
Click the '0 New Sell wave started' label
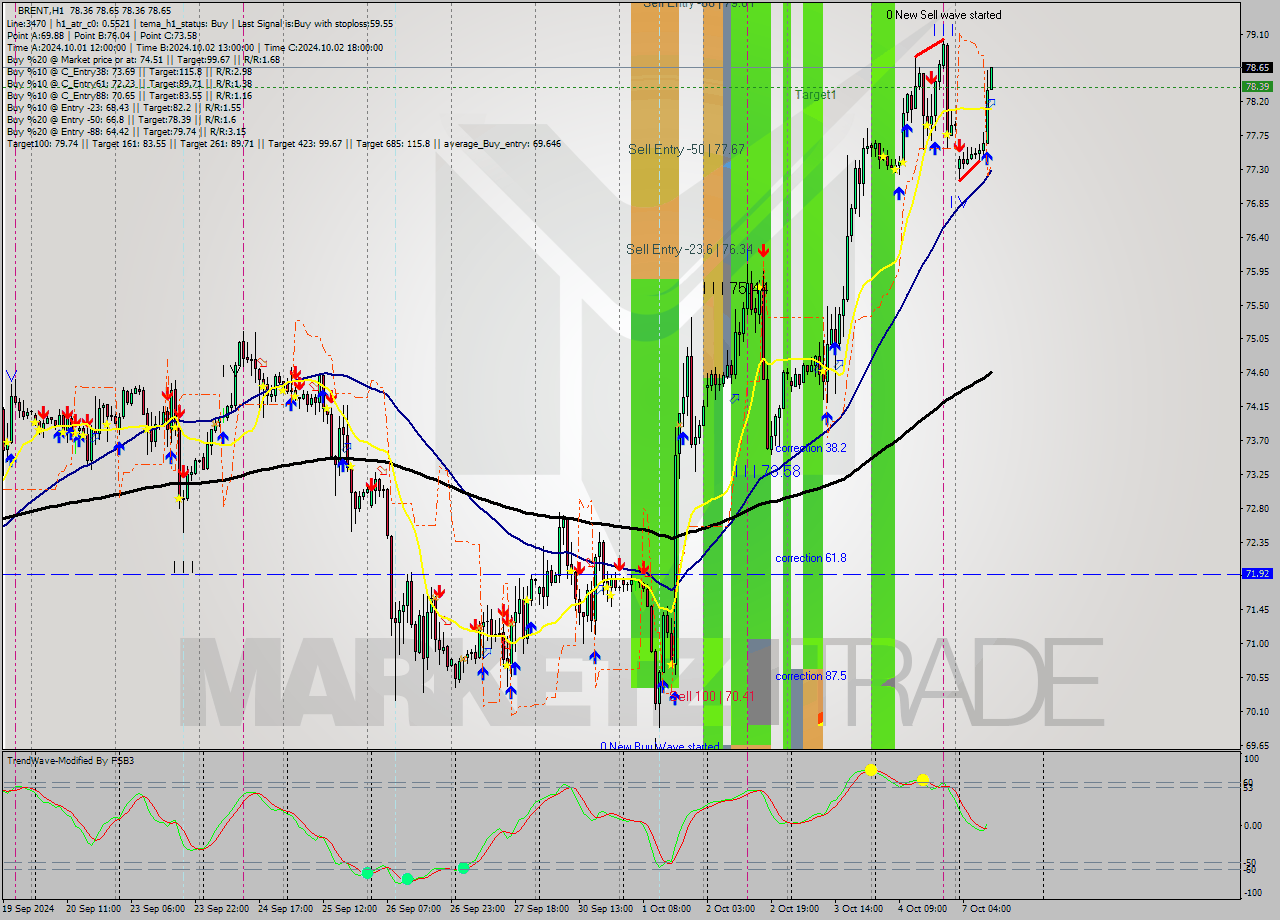tap(943, 15)
